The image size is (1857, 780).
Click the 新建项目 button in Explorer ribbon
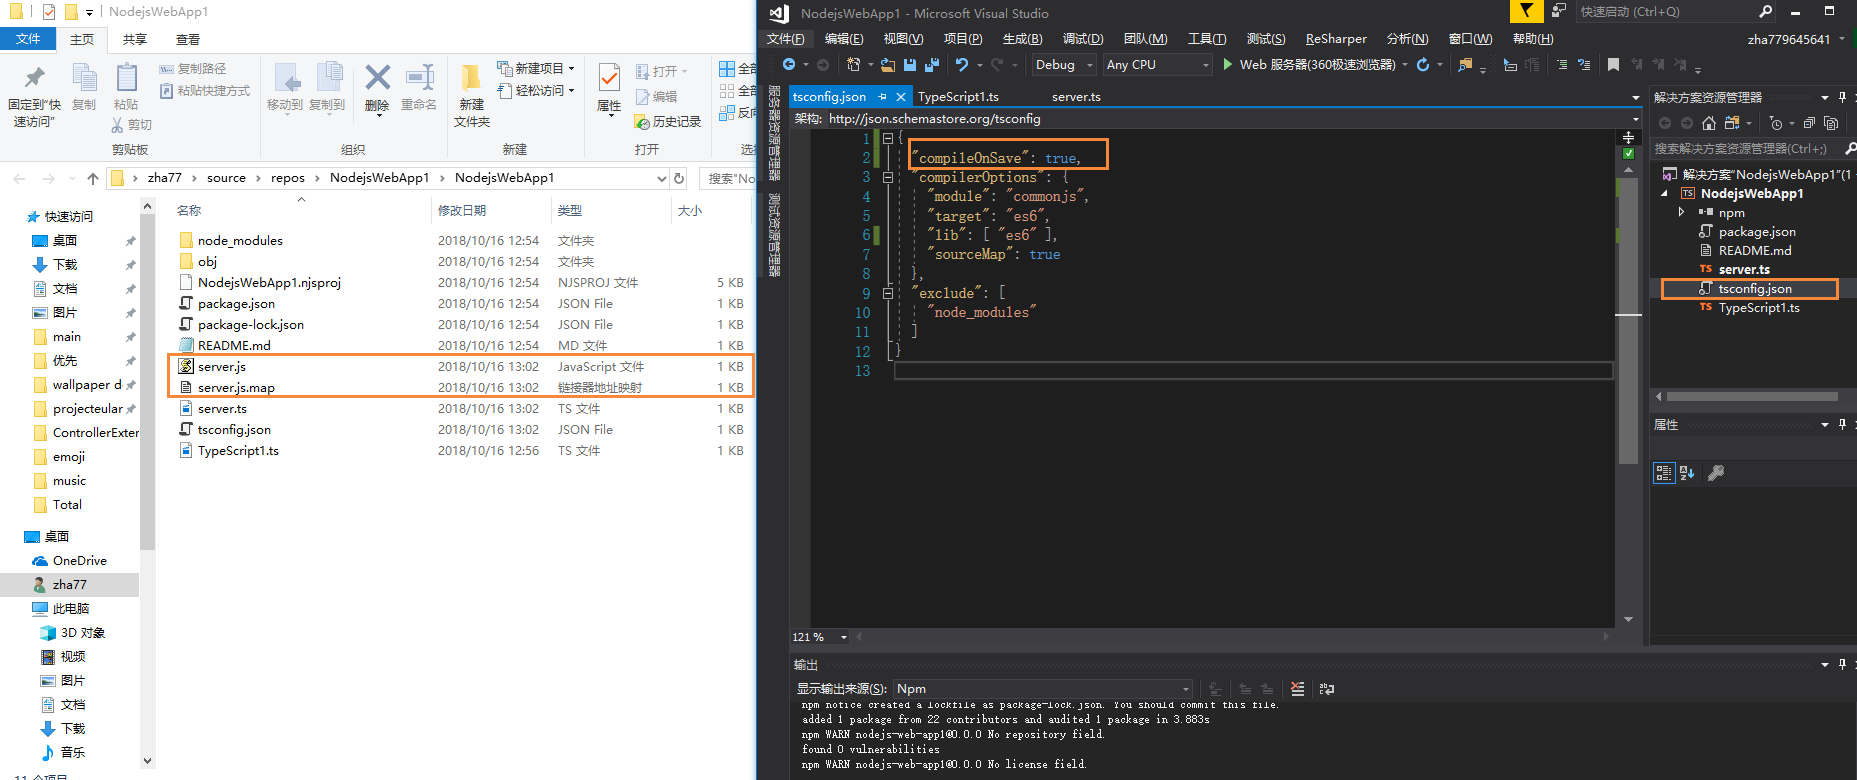click(536, 68)
